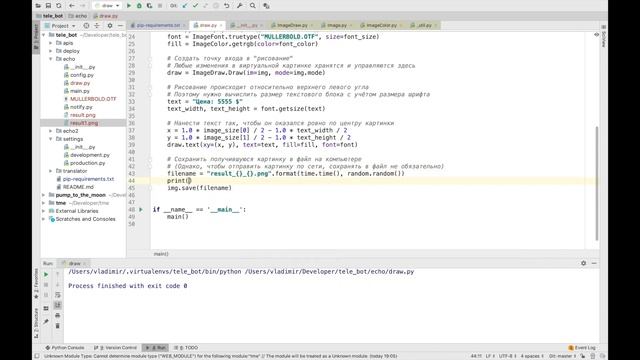Rerun 'draw' with the Run panel green play icon
This screenshot has height=360, width=640.
click(46, 275)
